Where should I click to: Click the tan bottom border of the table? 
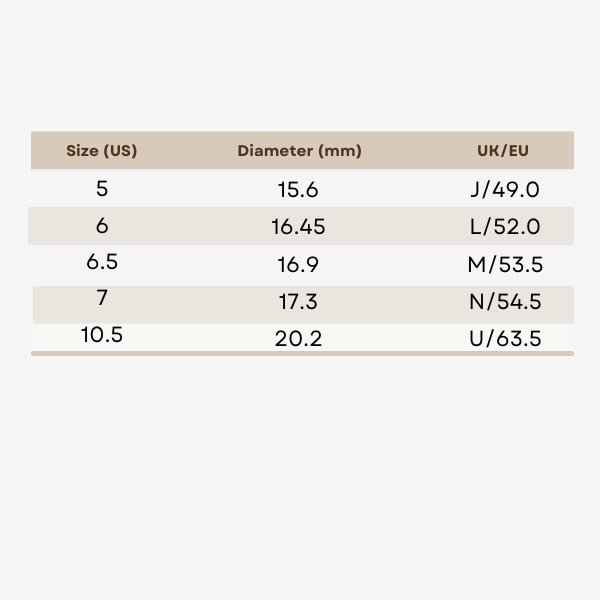pyautogui.click(x=302, y=353)
